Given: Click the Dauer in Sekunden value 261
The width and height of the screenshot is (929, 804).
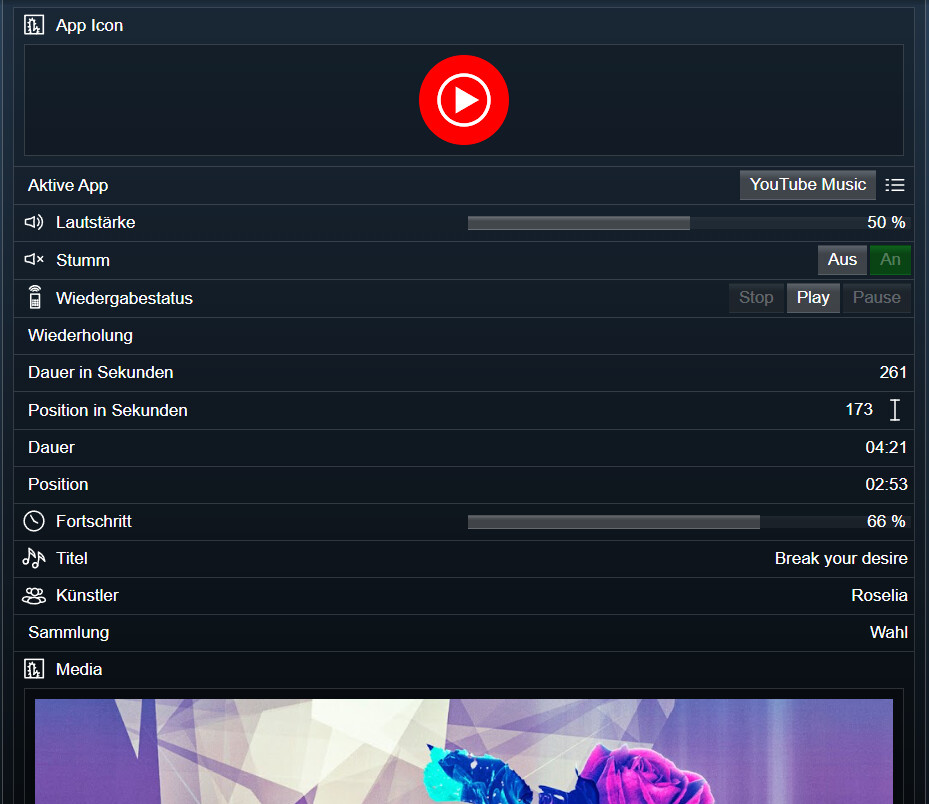Looking at the screenshot, I should tap(893, 372).
